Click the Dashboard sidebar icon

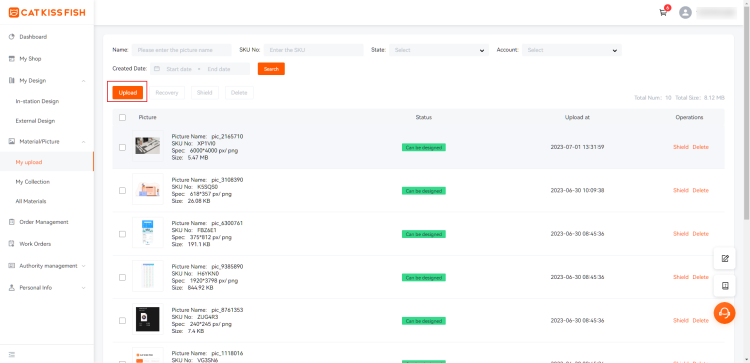coord(12,37)
